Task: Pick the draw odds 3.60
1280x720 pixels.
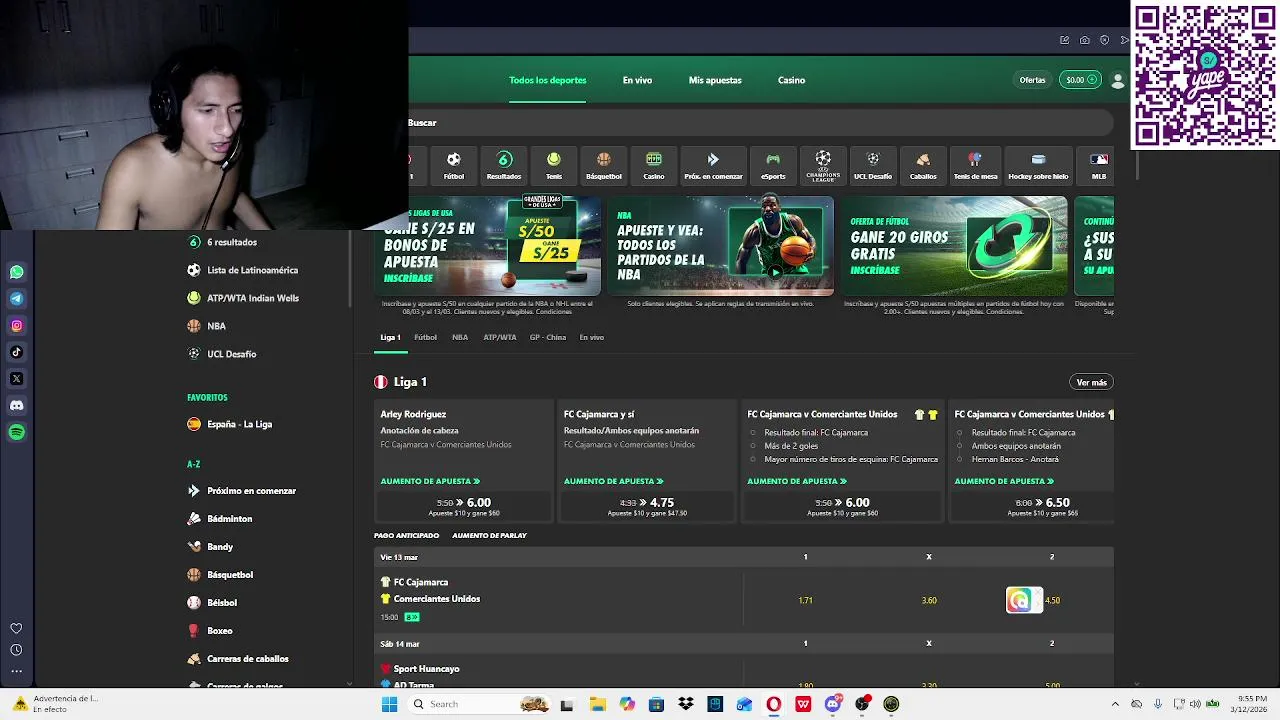Action: (929, 600)
